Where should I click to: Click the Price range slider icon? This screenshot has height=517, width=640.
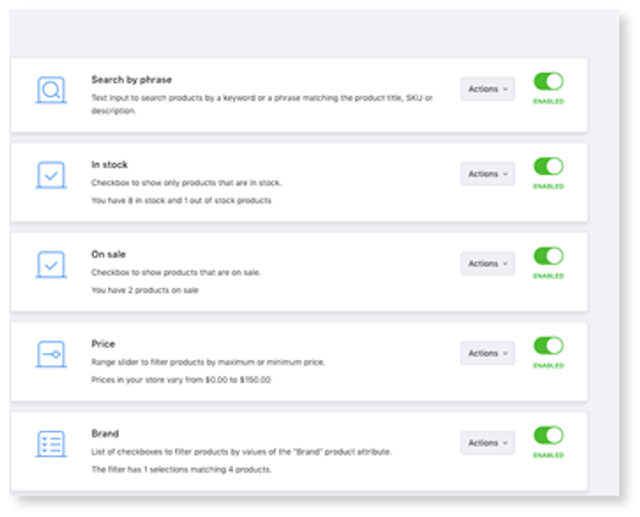coord(51,354)
